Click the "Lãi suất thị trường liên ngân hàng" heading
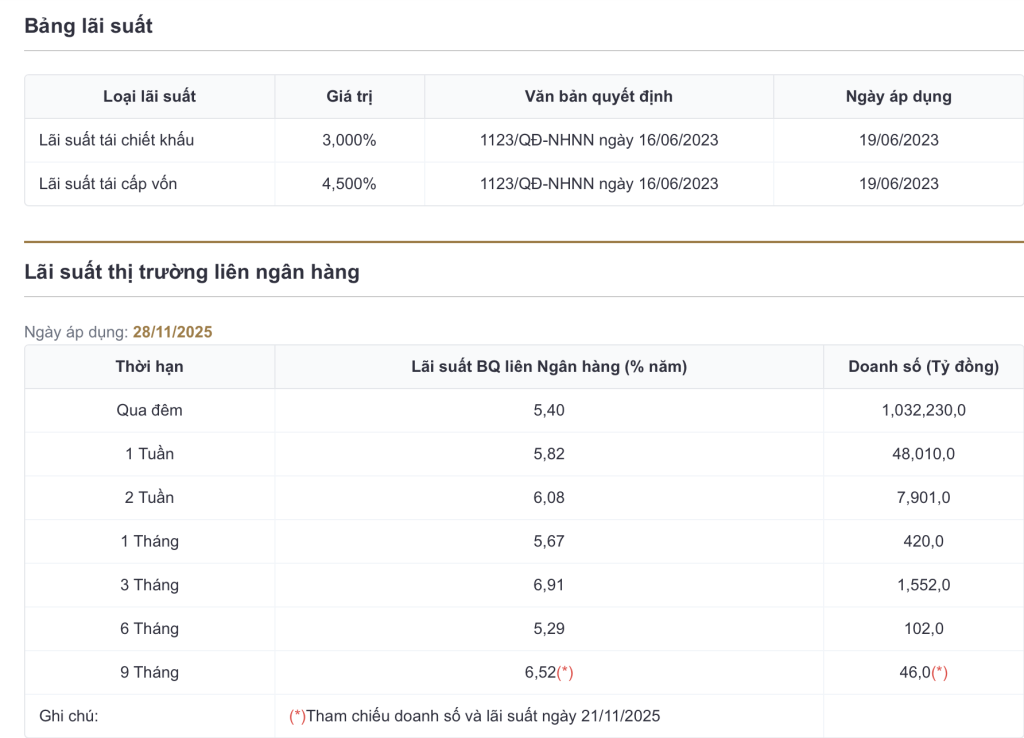The image size is (1024, 738). pyautogui.click(x=191, y=272)
